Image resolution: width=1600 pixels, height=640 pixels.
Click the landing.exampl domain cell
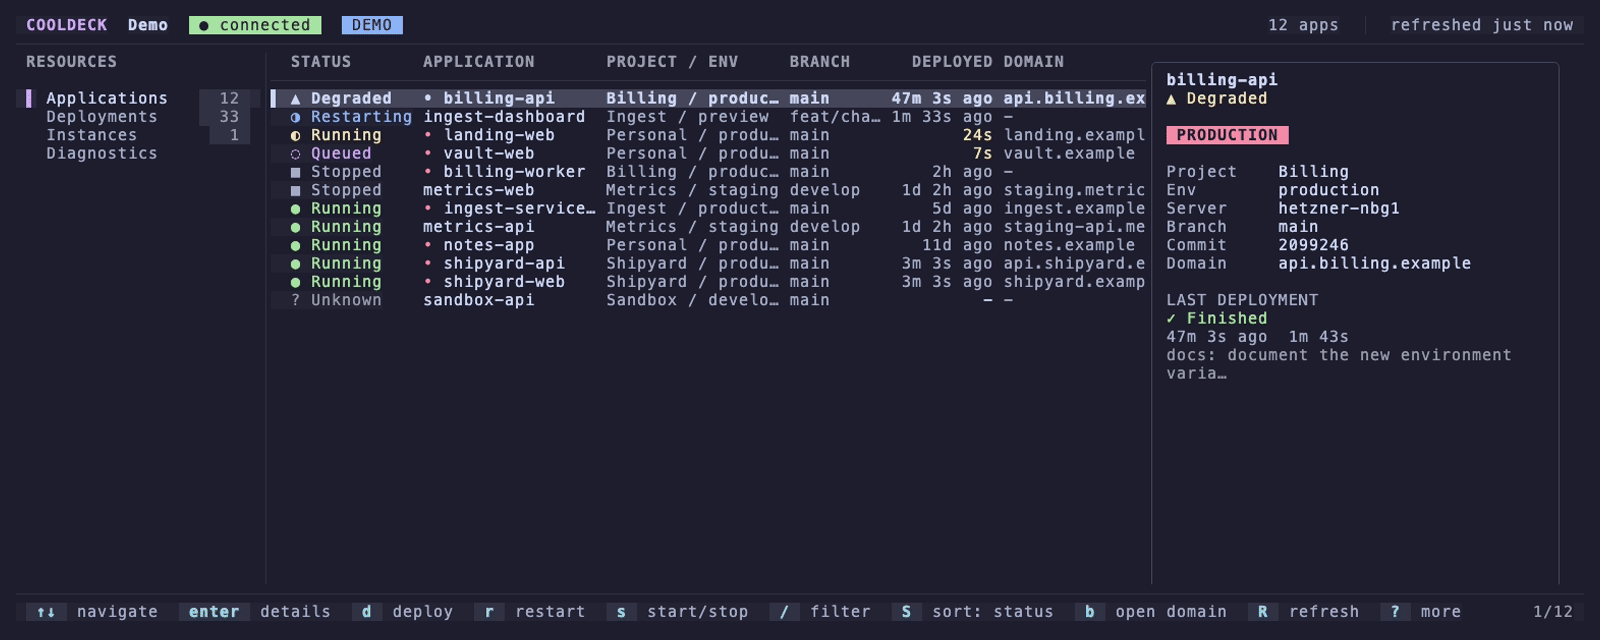coord(1074,136)
